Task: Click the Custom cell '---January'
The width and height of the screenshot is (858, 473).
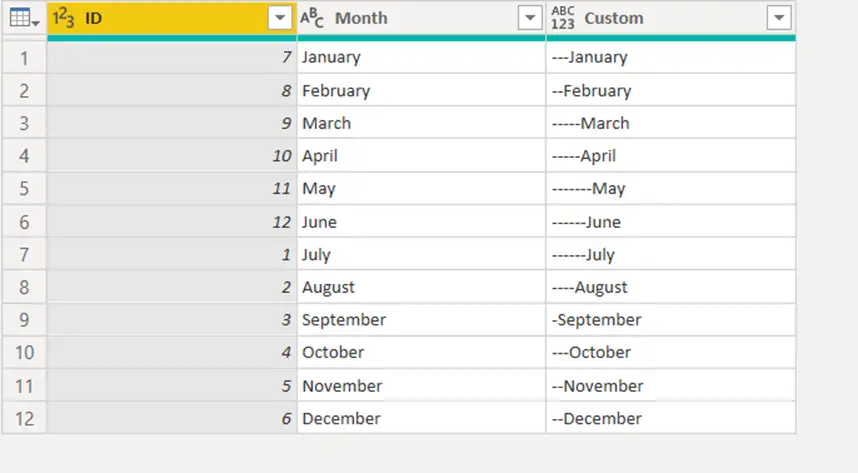Action: tap(671, 57)
